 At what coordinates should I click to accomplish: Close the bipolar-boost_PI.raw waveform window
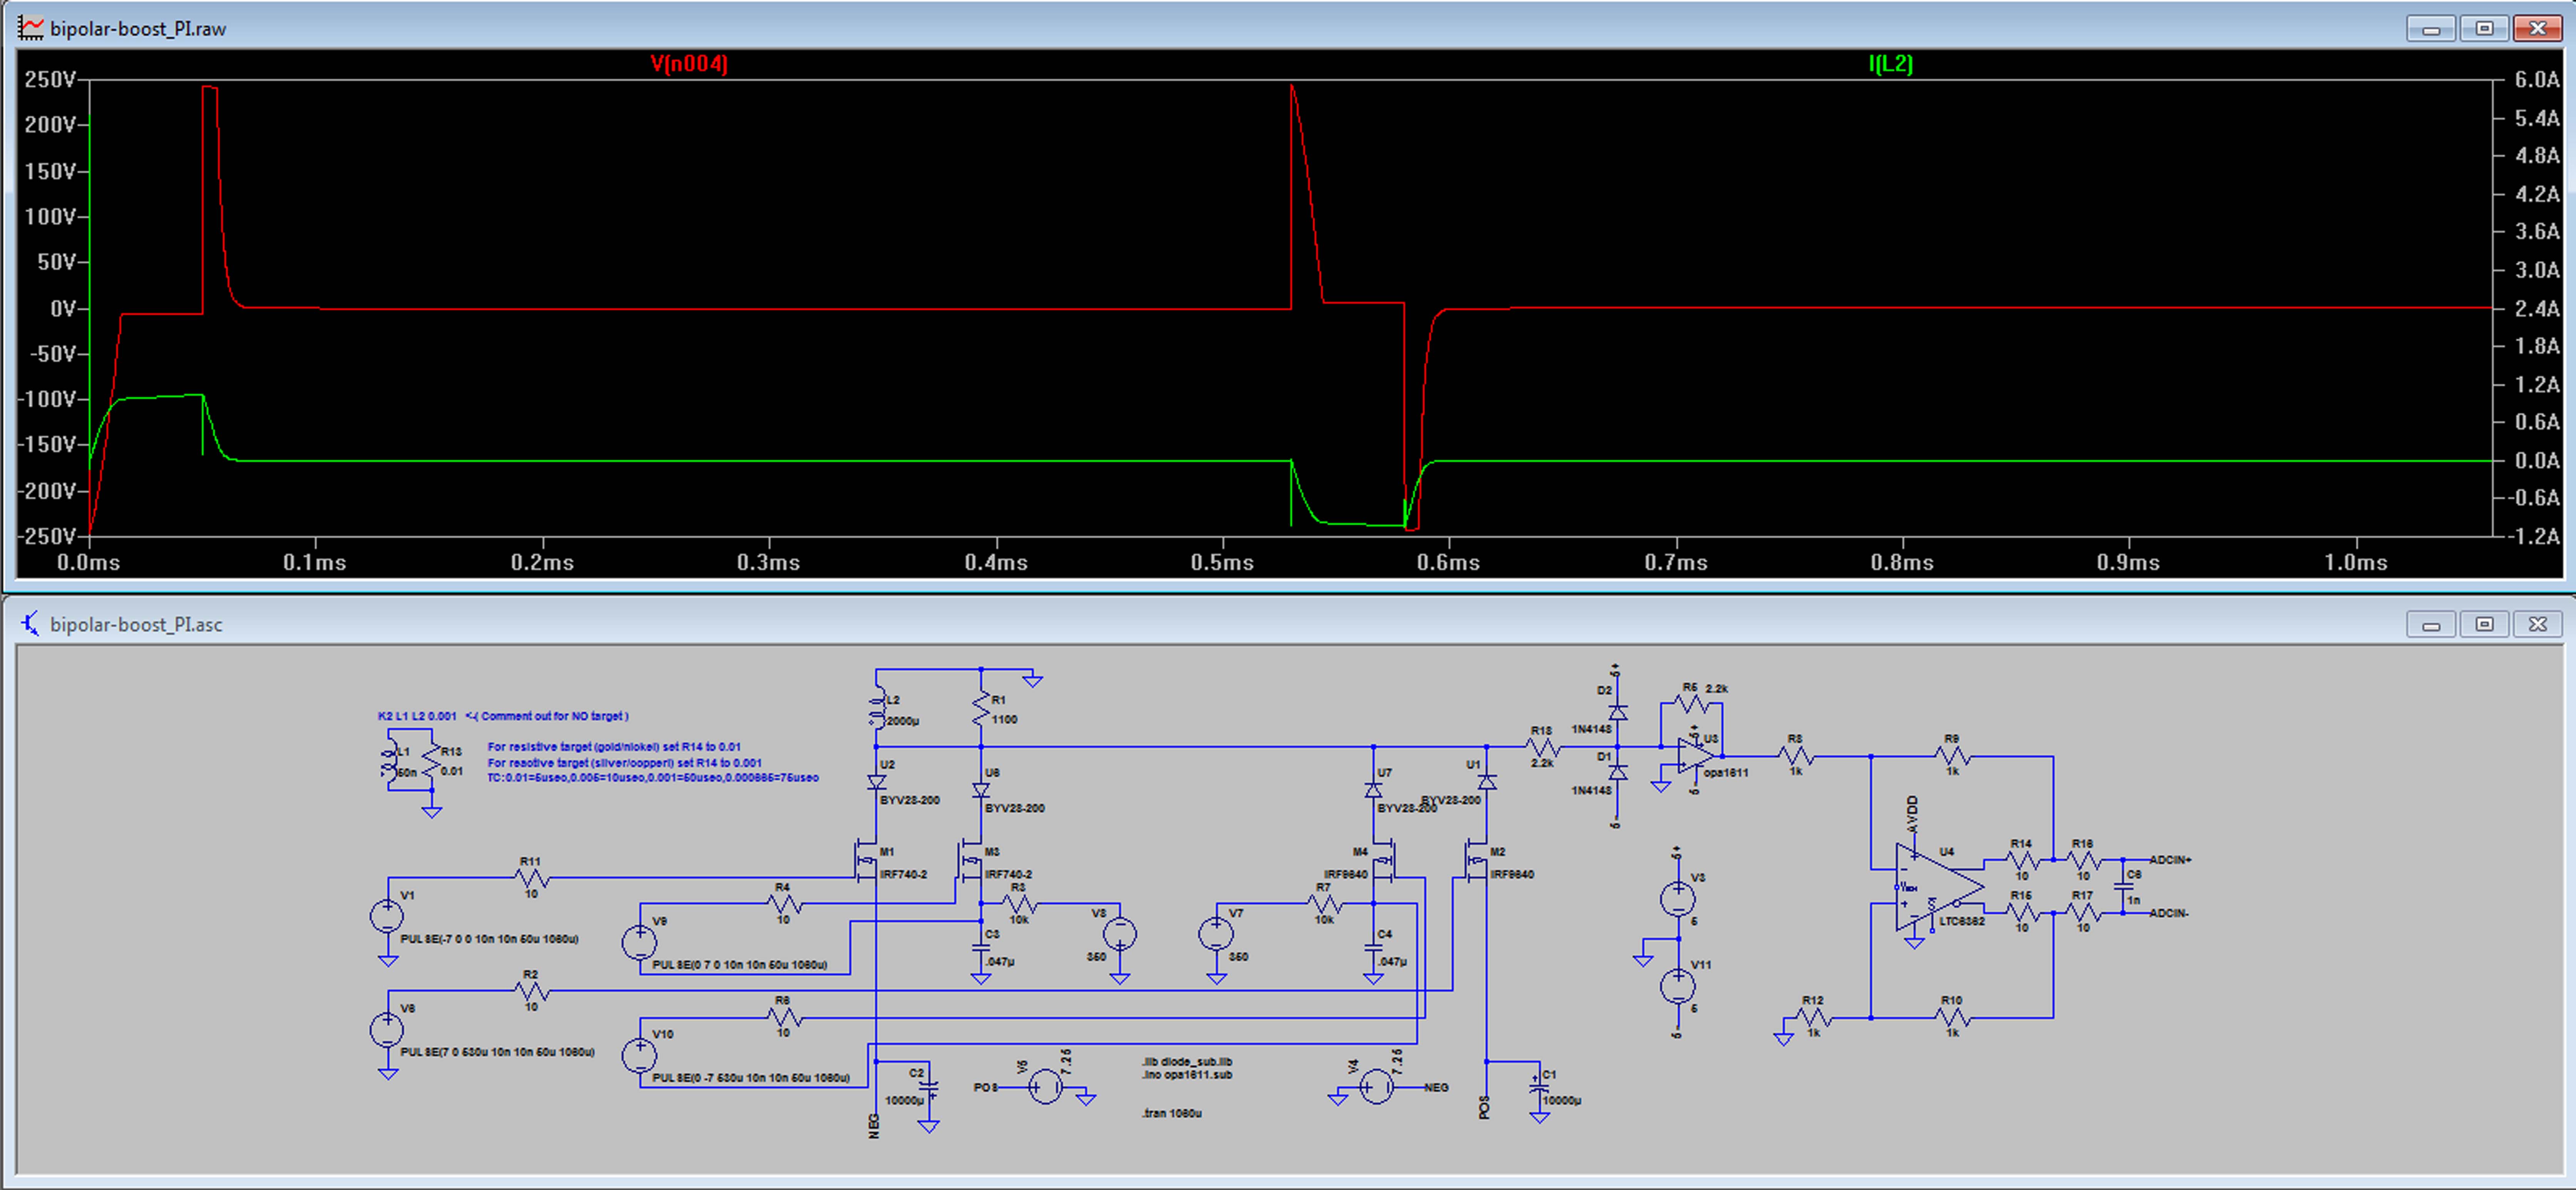coord(2537,28)
